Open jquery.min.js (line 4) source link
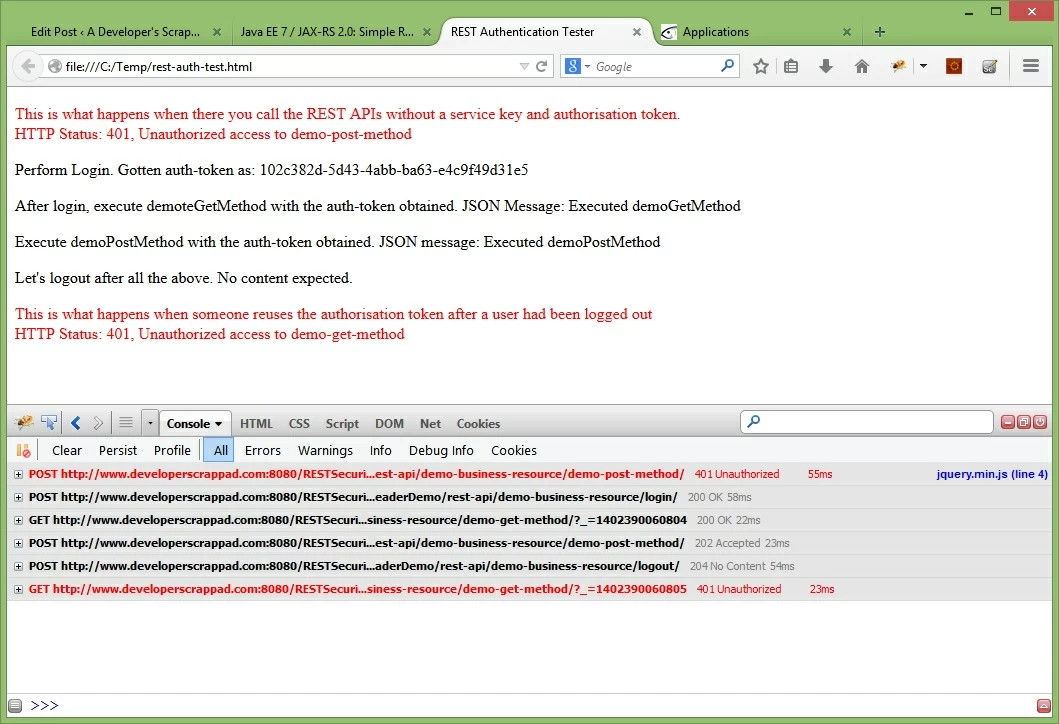Screen dimensions: 1059x724 click(992, 474)
